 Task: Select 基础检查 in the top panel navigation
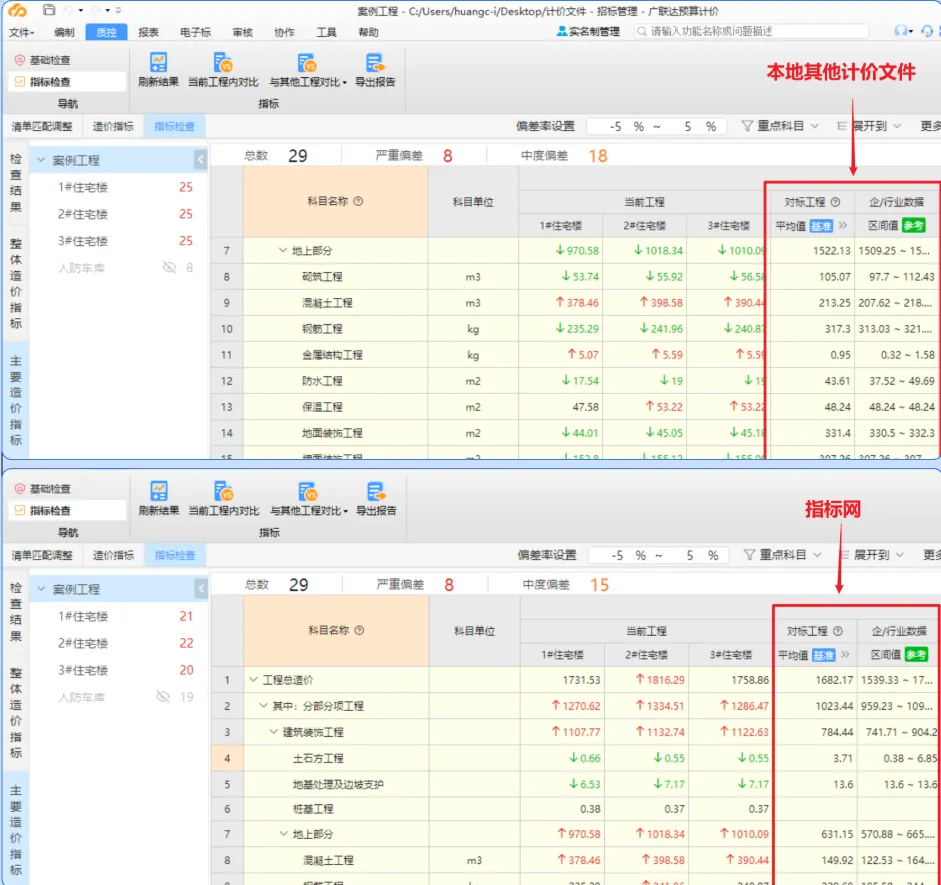point(43,60)
